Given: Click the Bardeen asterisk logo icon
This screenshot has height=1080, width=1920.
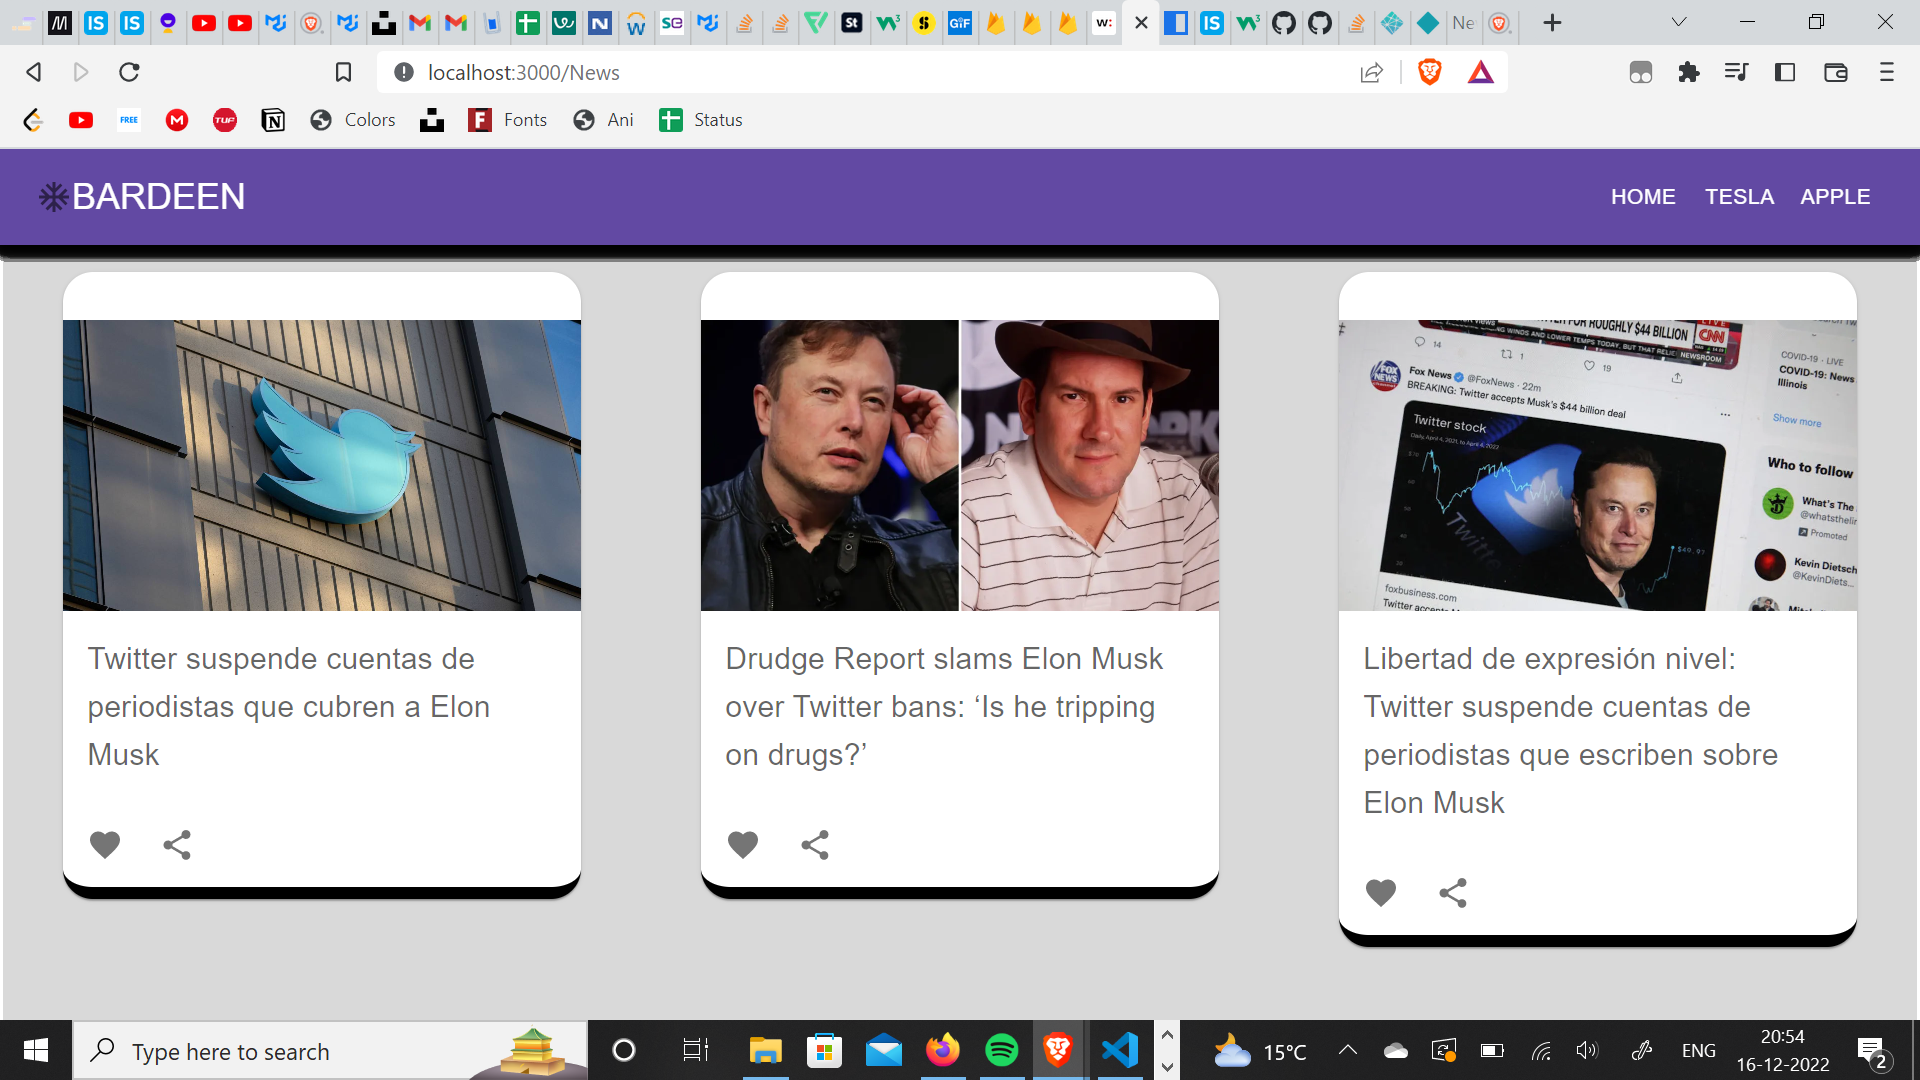Looking at the screenshot, I should tap(53, 196).
